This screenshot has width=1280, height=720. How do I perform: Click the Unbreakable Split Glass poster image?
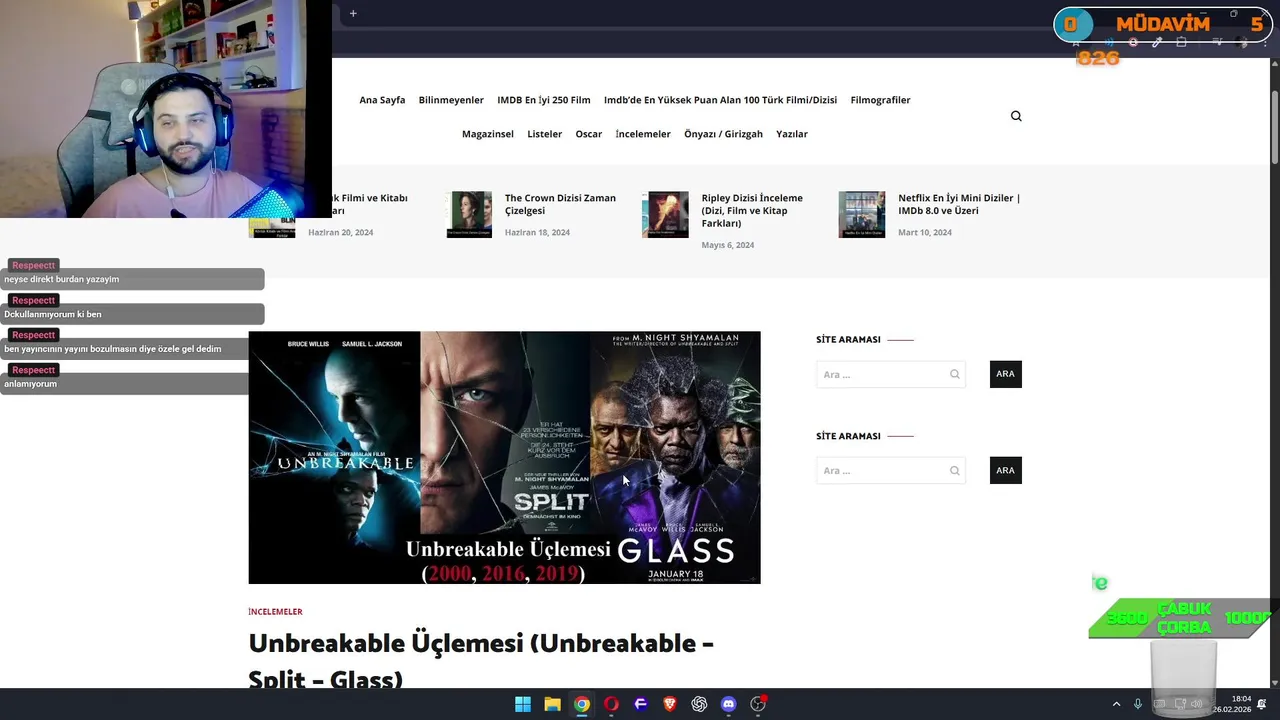tap(504, 457)
